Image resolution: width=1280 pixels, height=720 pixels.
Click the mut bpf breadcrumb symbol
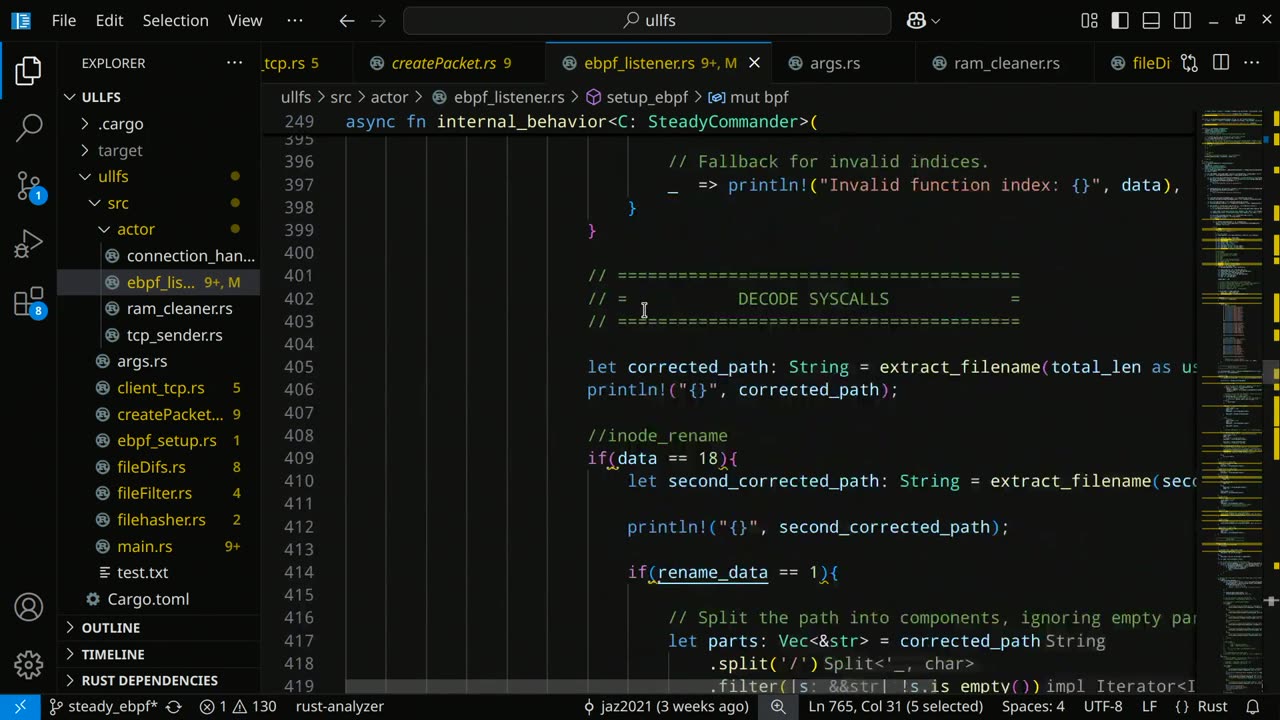click(x=748, y=97)
